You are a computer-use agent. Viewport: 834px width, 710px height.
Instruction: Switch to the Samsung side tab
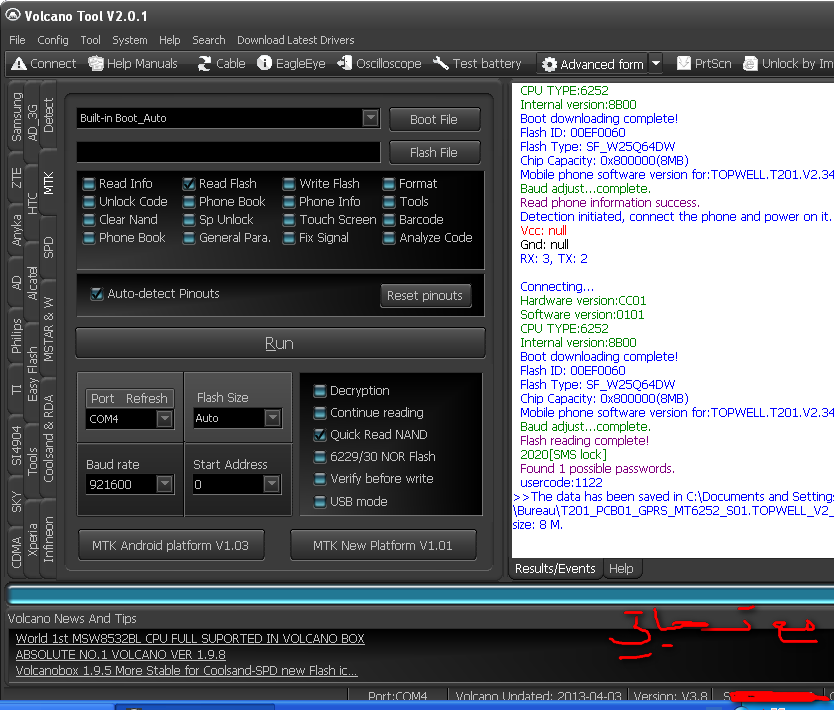[17, 117]
